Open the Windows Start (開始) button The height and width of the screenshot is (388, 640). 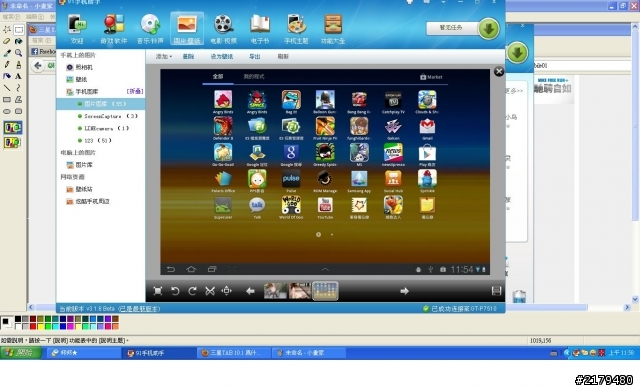click(21, 353)
